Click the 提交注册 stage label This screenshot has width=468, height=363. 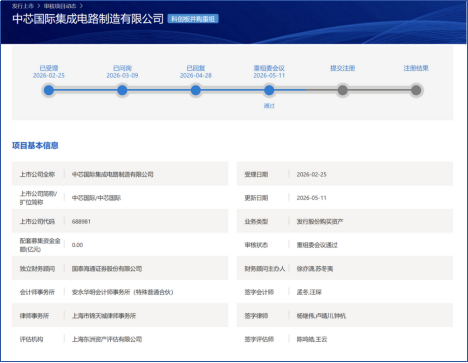[342, 68]
